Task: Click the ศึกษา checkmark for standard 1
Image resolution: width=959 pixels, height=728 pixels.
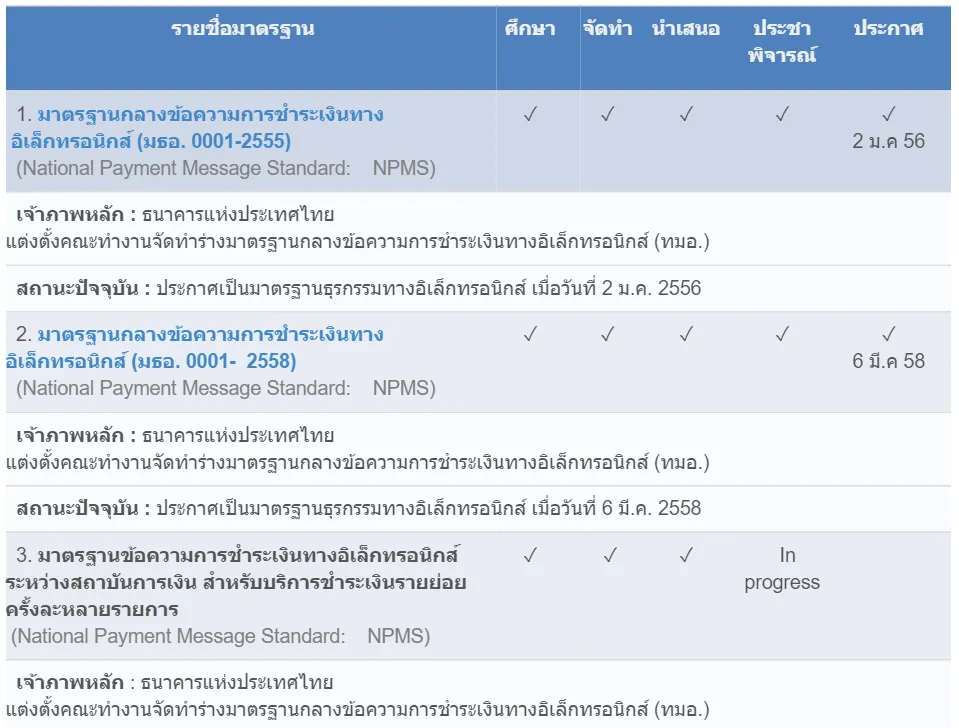Action: (x=530, y=114)
